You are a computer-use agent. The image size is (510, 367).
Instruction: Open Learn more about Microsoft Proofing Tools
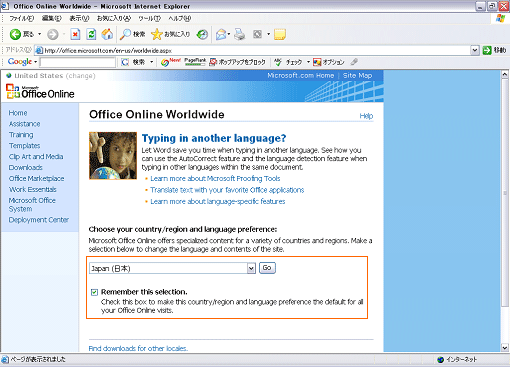pyautogui.click(x=215, y=179)
